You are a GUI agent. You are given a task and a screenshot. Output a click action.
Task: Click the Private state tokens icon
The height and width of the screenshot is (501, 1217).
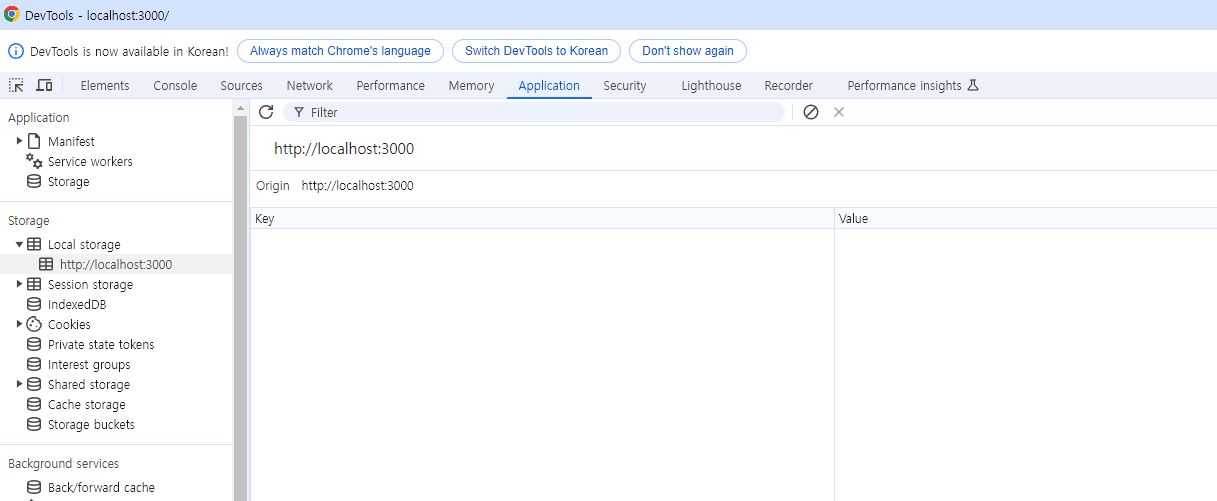coord(34,344)
